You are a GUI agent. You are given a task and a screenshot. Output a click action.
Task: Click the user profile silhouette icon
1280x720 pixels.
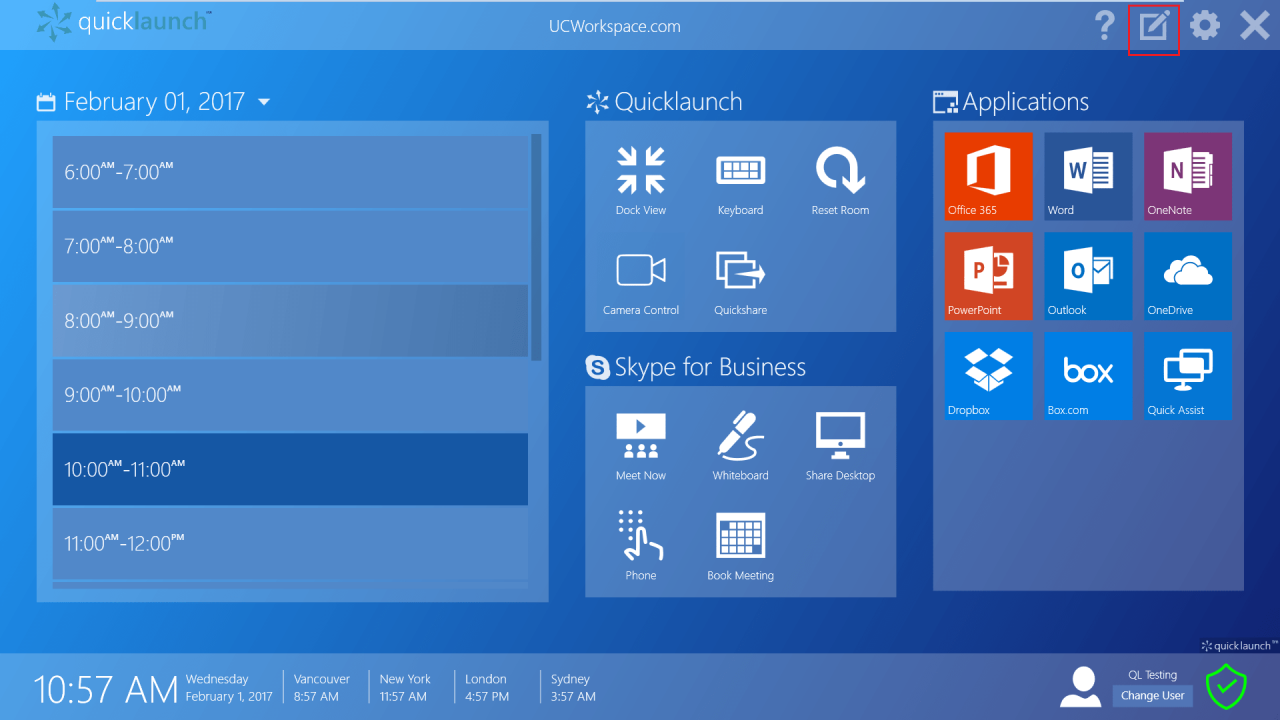click(x=1080, y=687)
